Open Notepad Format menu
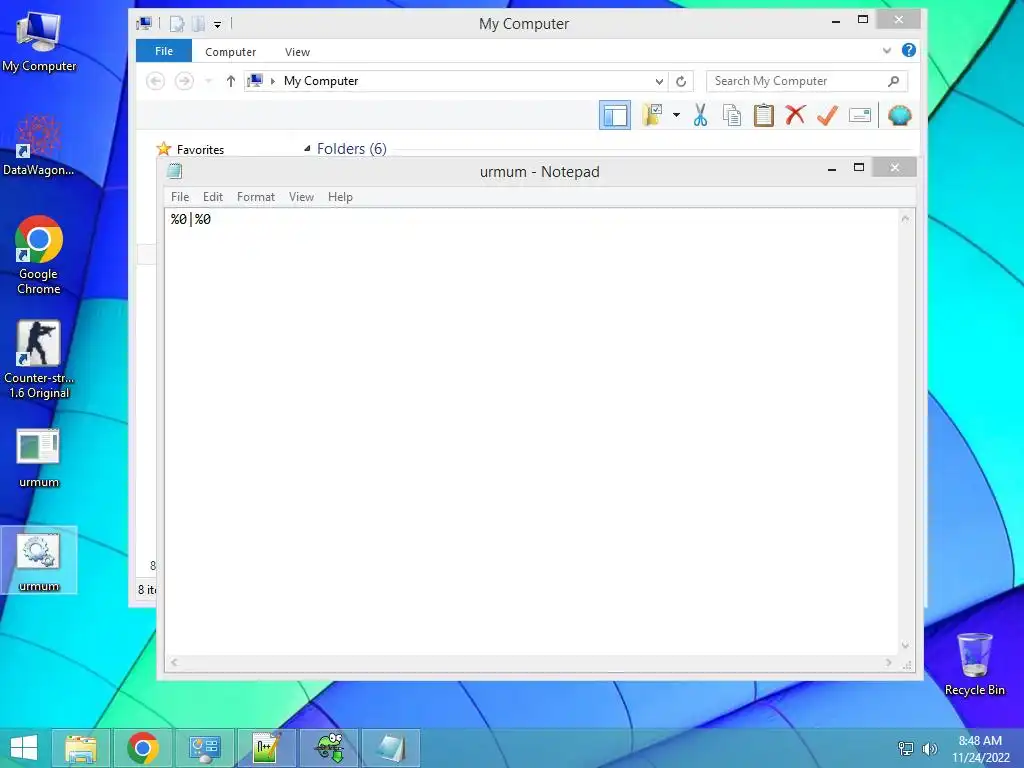The height and width of the screenshot is (768, 1024). coord(255,197)
